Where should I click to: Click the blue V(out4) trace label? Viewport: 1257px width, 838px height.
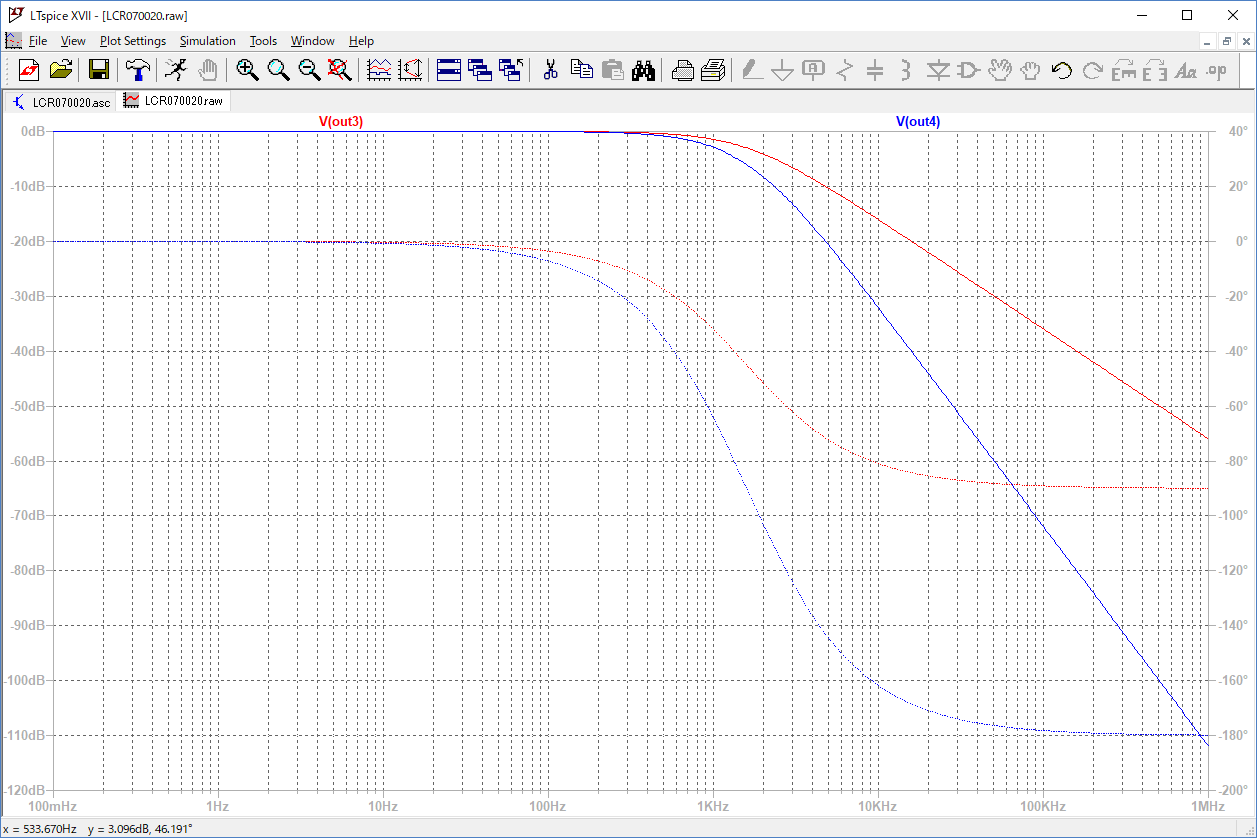[917, 122]
